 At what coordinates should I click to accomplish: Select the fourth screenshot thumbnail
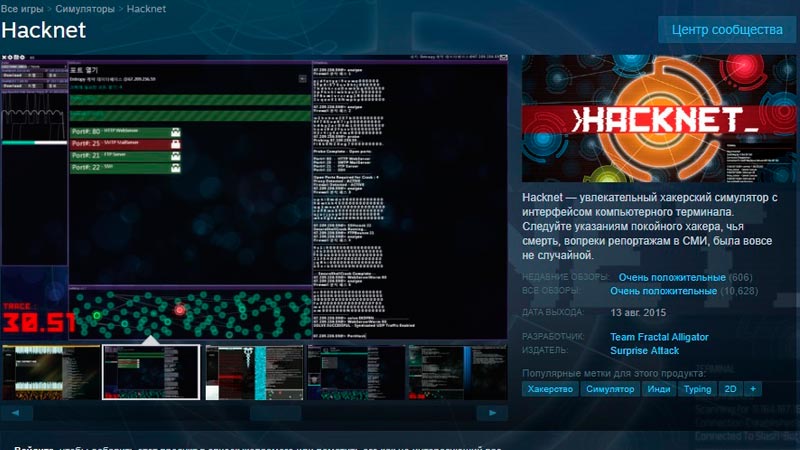[356, 372]
